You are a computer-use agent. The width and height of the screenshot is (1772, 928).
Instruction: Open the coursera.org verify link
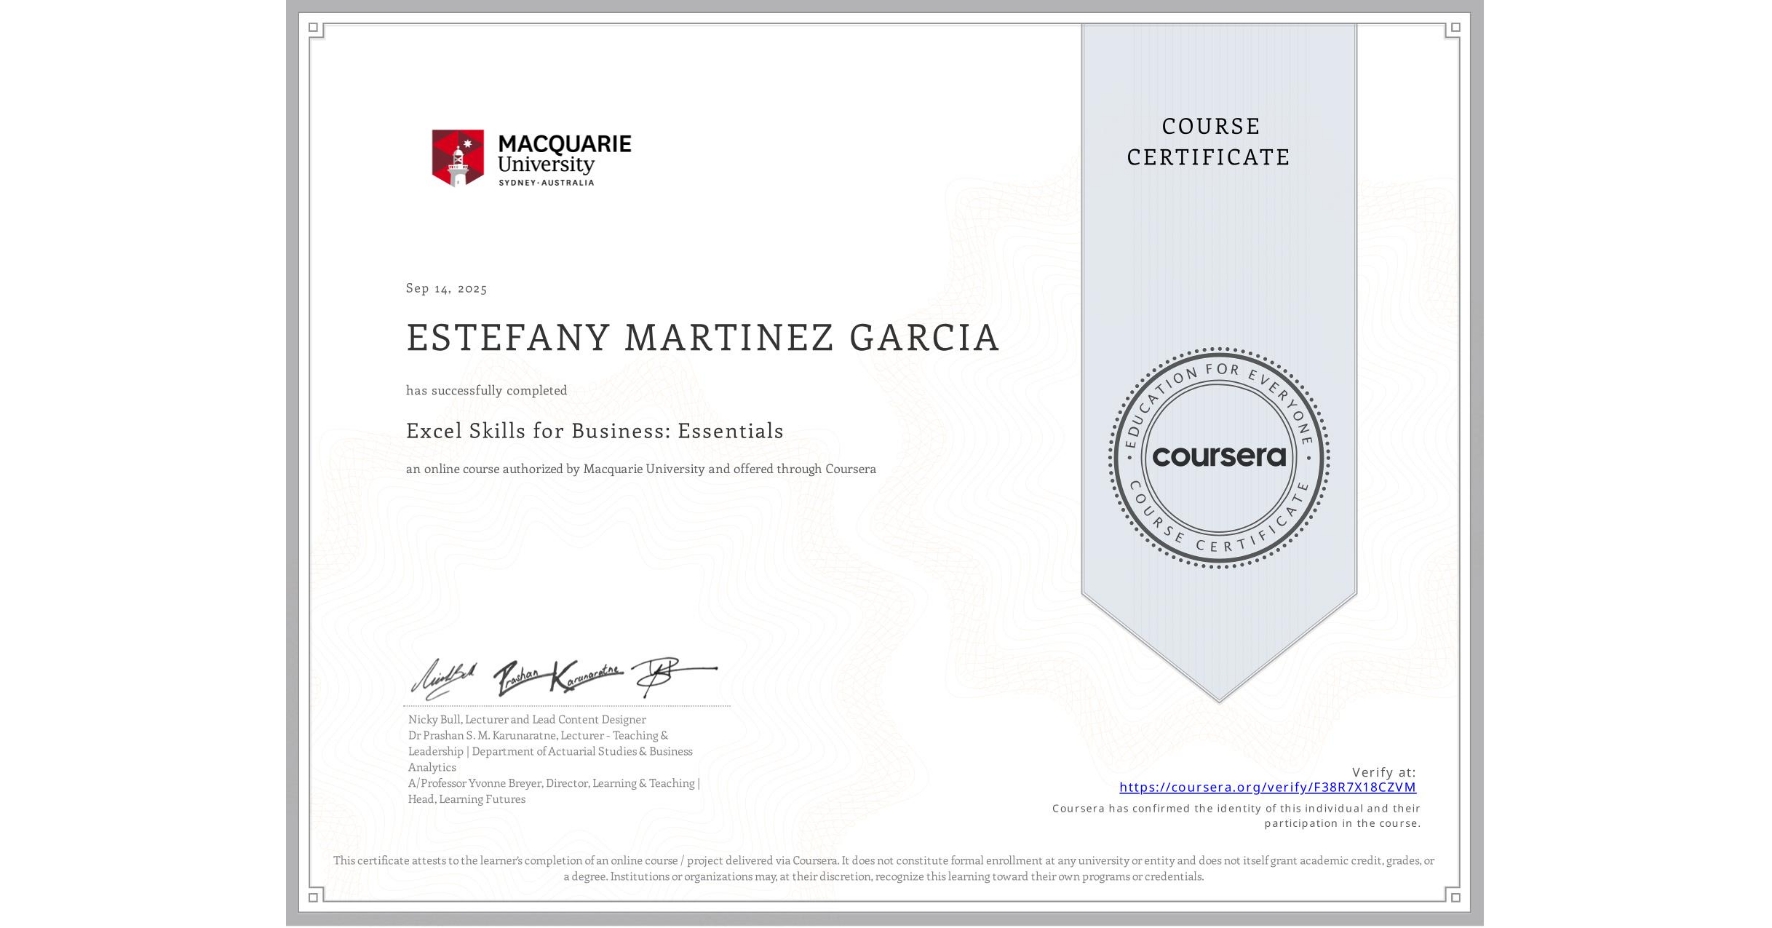[1267, 787]
